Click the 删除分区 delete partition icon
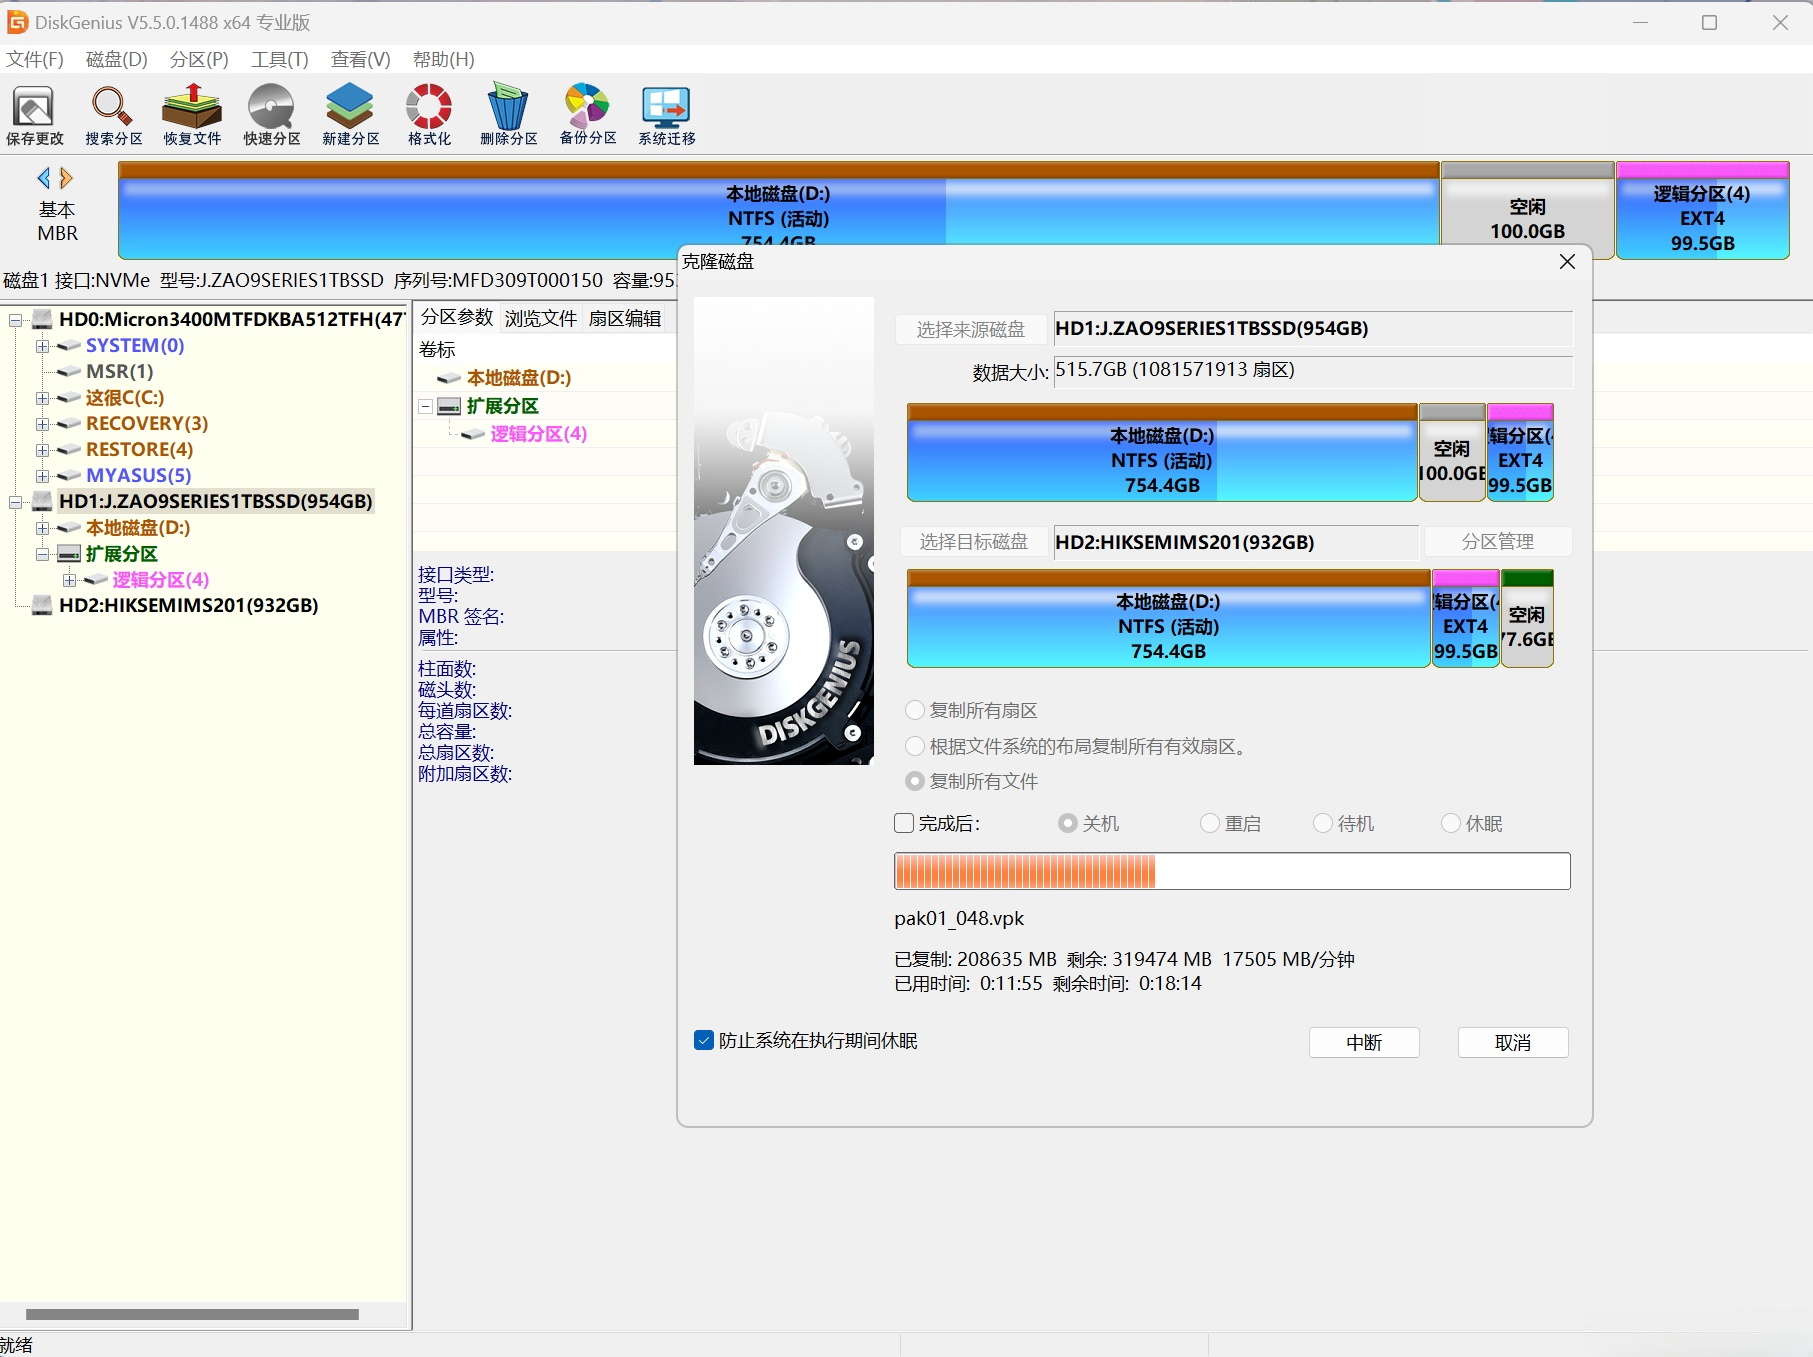This screenshot has width=1813, height=1357. 508,115
